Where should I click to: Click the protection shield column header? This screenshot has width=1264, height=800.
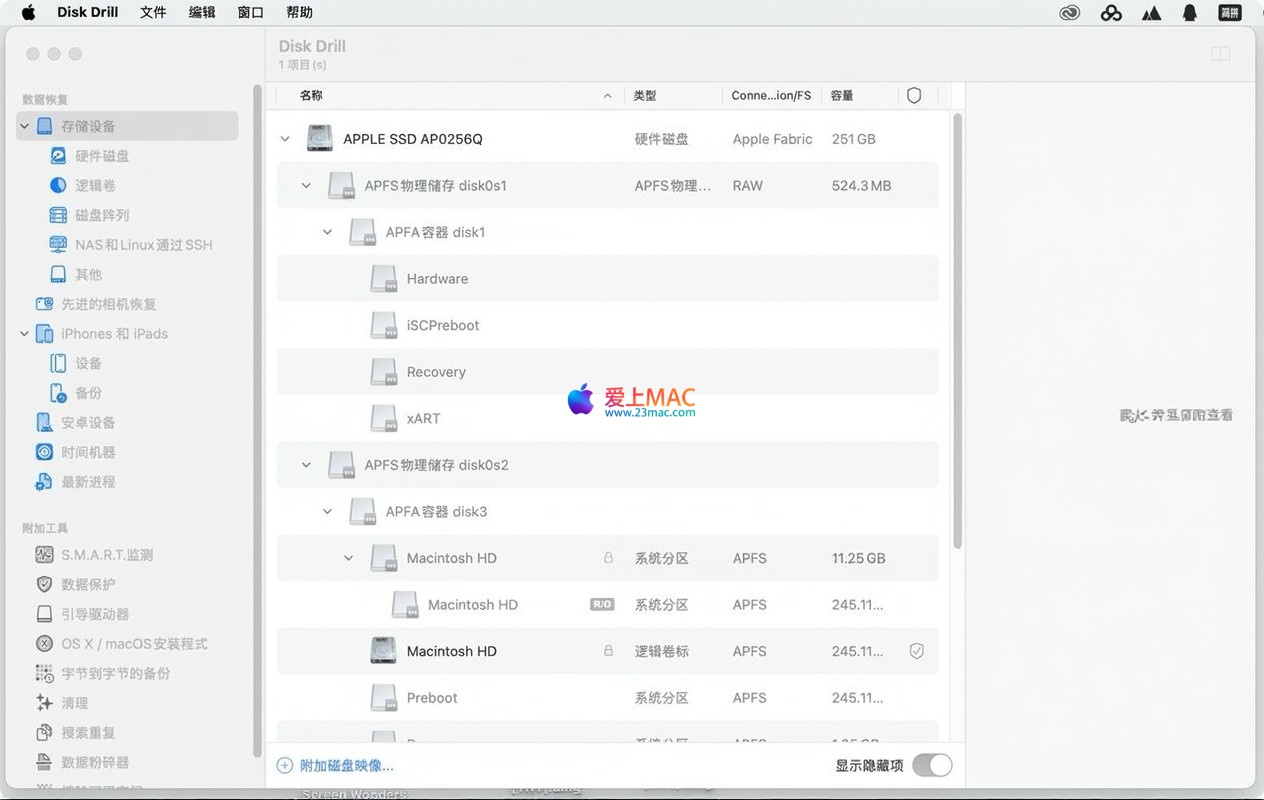coord(913,96)
